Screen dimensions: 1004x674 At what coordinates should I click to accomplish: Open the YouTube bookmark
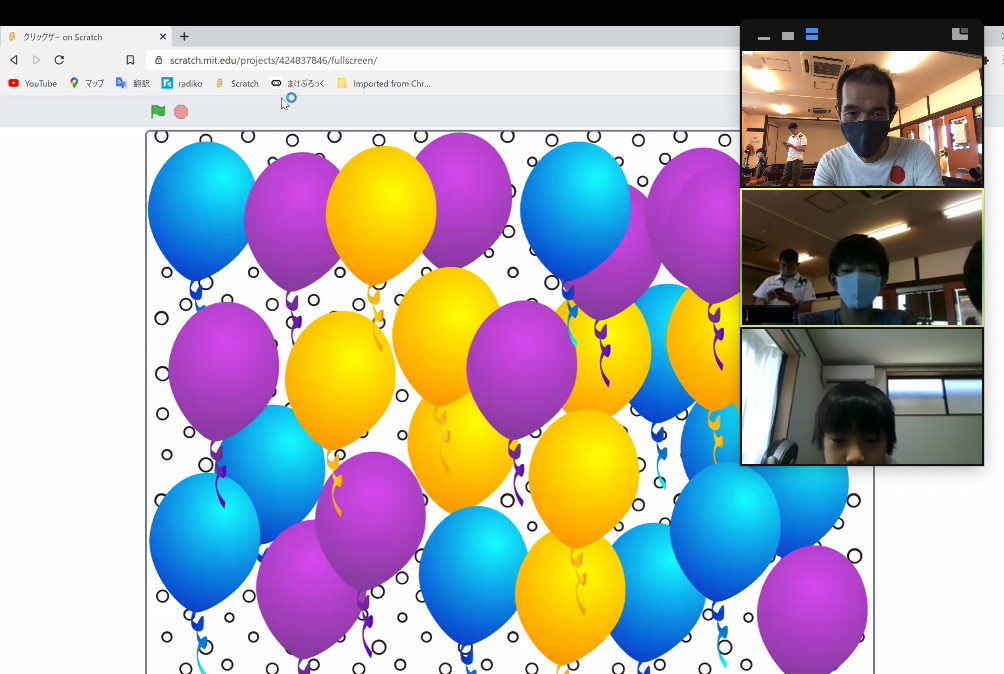click(33, 83)
